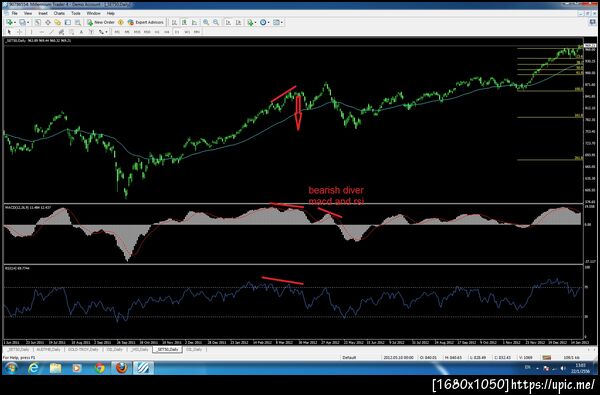This screenshot has height=395, width=600.
Task: Open the Windows Start button
Action: click(x=11, y=368)
